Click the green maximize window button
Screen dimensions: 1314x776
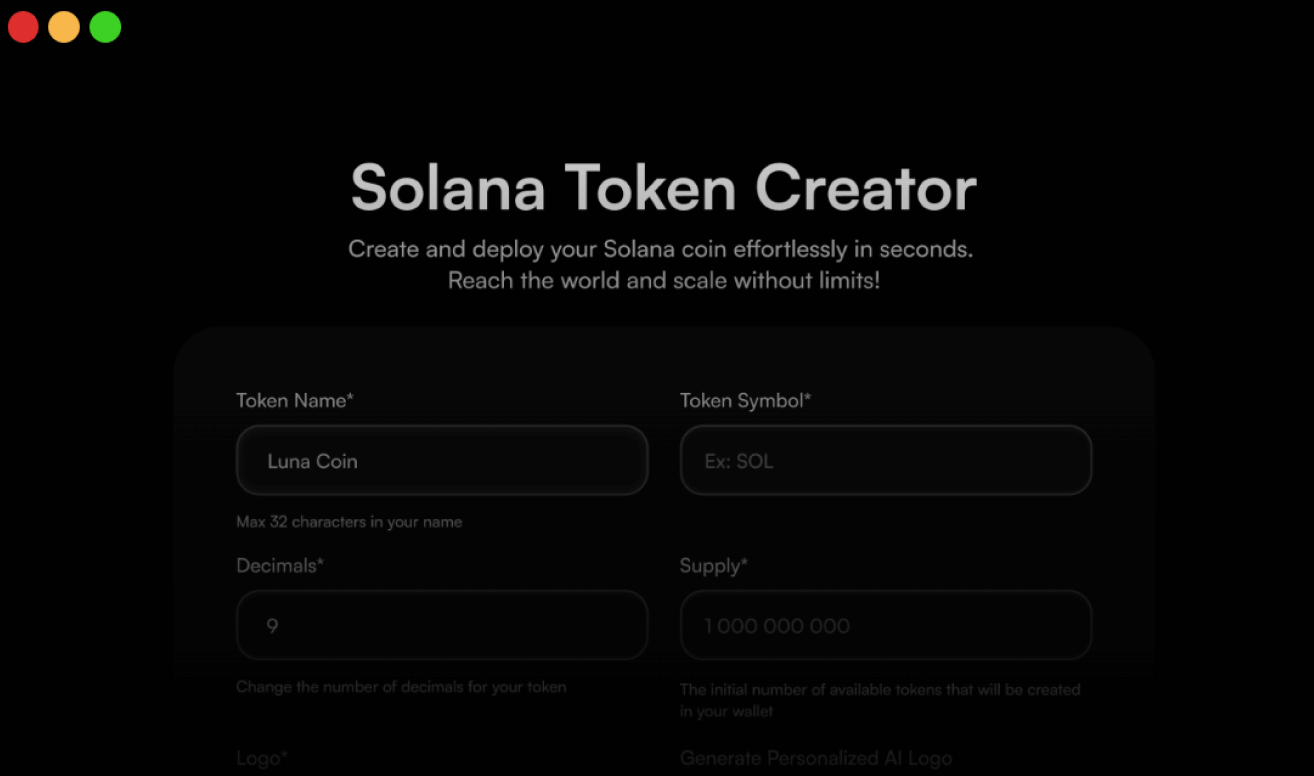(105, 27)
